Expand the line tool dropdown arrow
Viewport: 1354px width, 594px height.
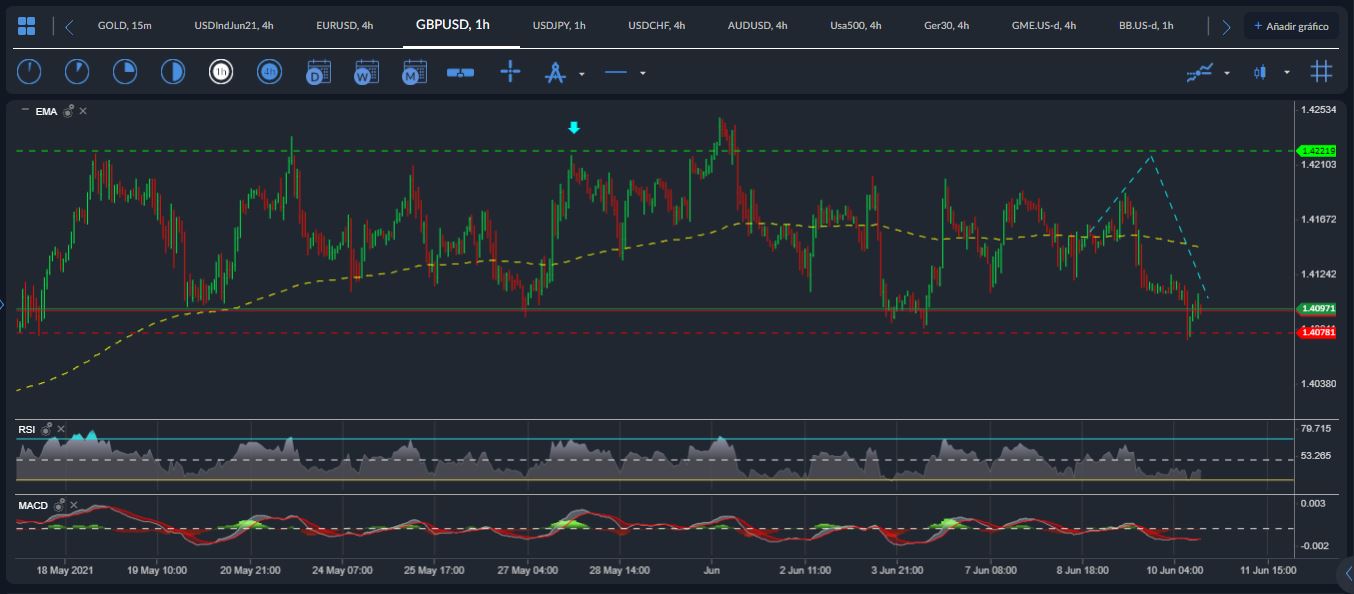[x=642, y=73]
